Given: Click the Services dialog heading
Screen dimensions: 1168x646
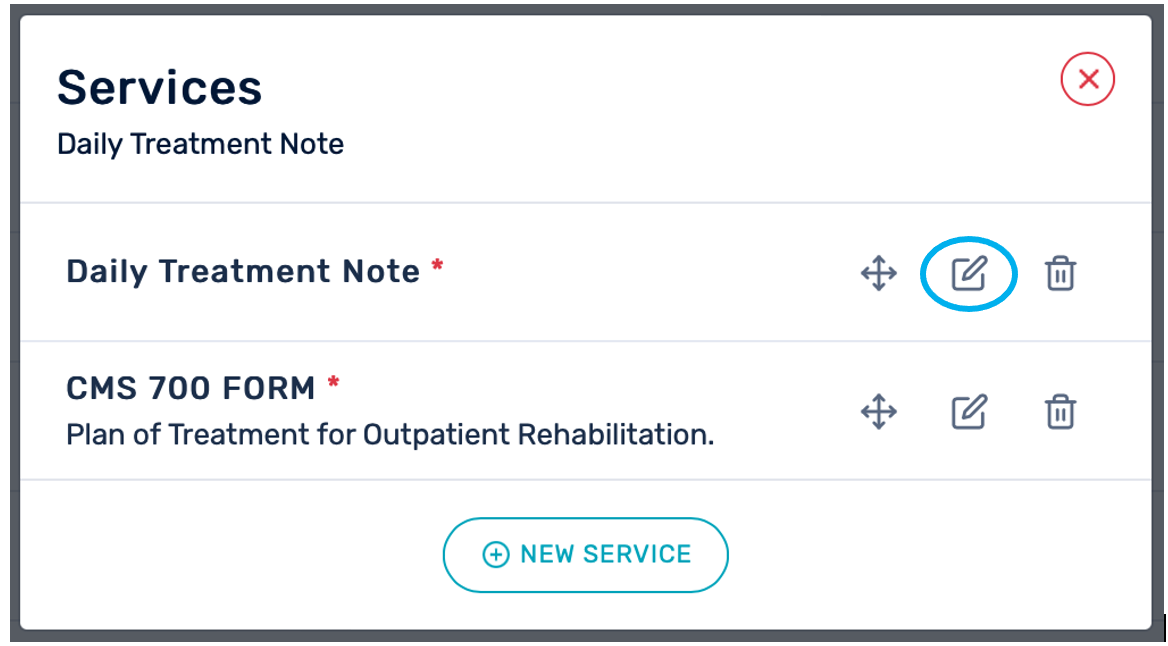Looking at the screenshot, I should pyautogui.click(x=160, y=88).
